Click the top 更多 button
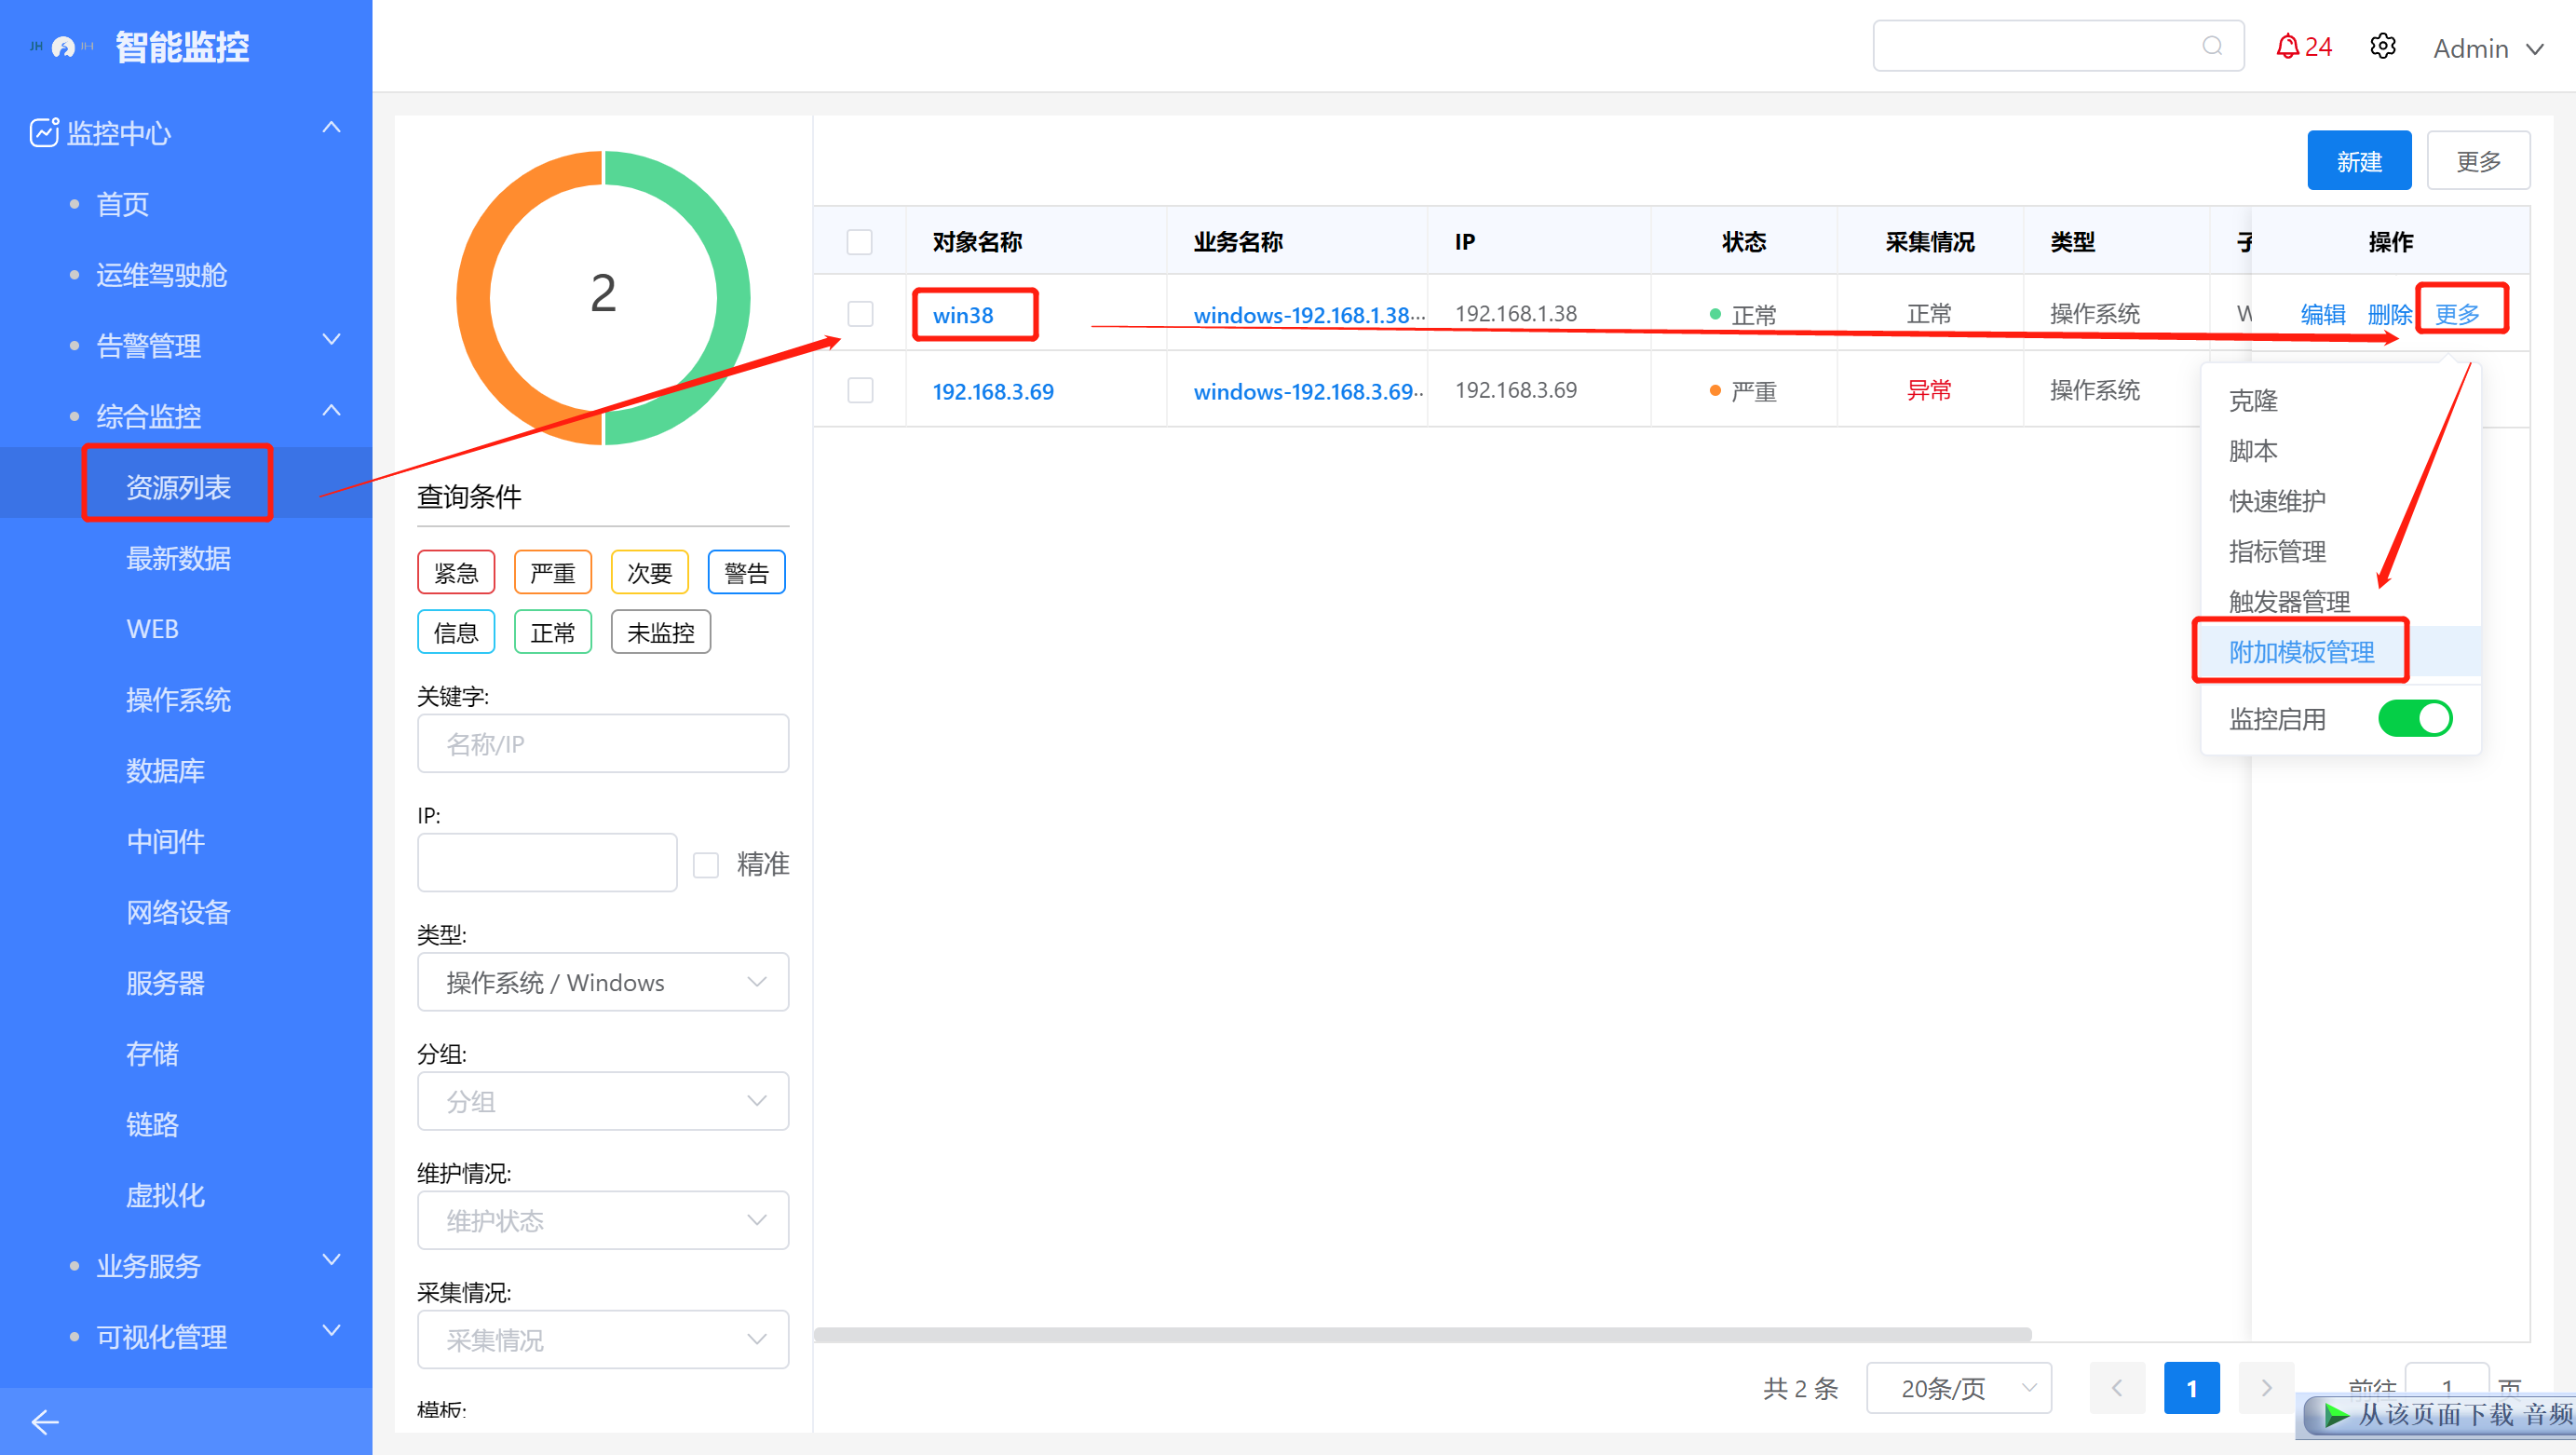The width and height of the screenshot is (2576, 1455). [x=2478, y=161]
